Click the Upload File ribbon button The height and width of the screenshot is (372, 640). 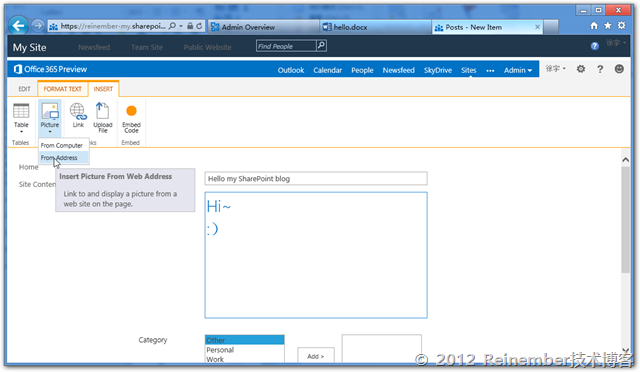coord(102,118)
